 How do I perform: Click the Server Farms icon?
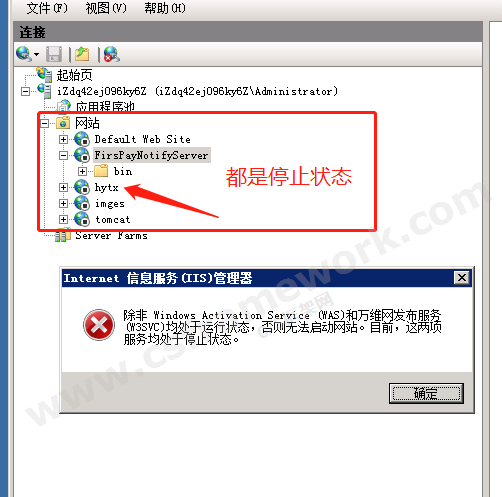[x=63, y=235]
